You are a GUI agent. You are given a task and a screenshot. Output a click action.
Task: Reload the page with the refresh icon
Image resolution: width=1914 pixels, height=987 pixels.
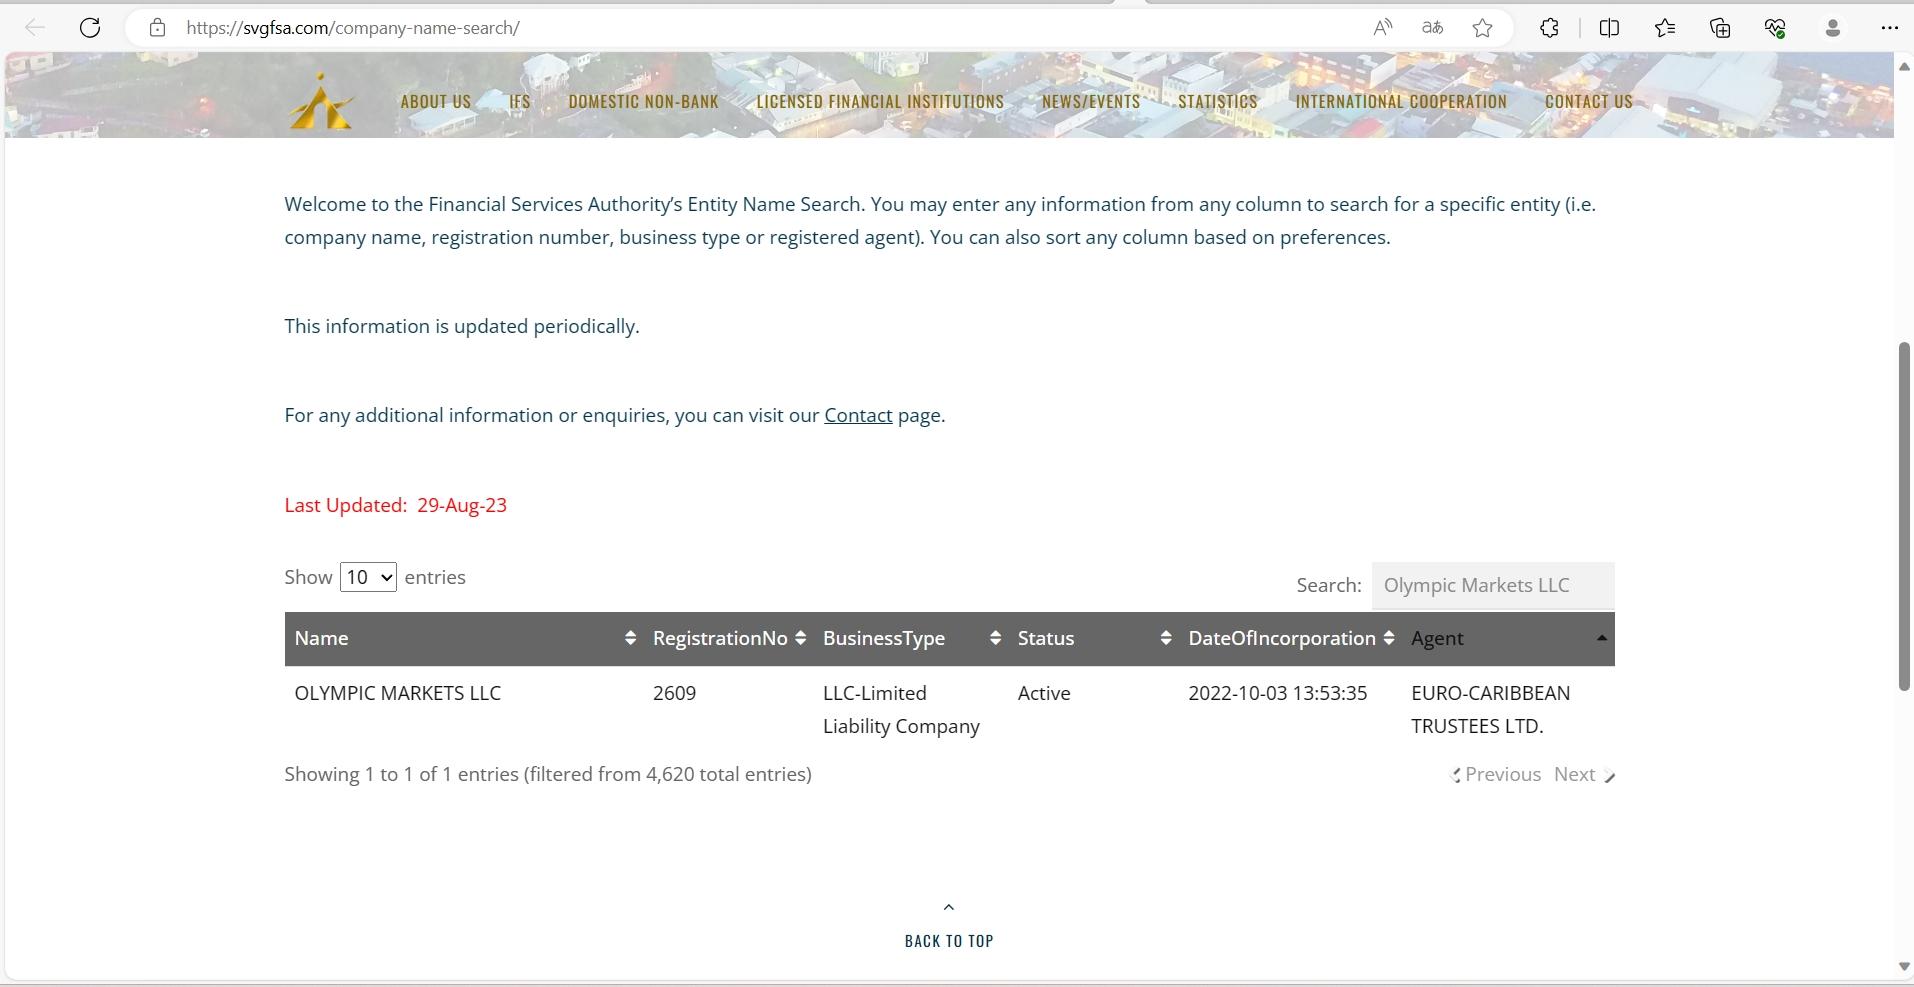(x=90, y=28)
